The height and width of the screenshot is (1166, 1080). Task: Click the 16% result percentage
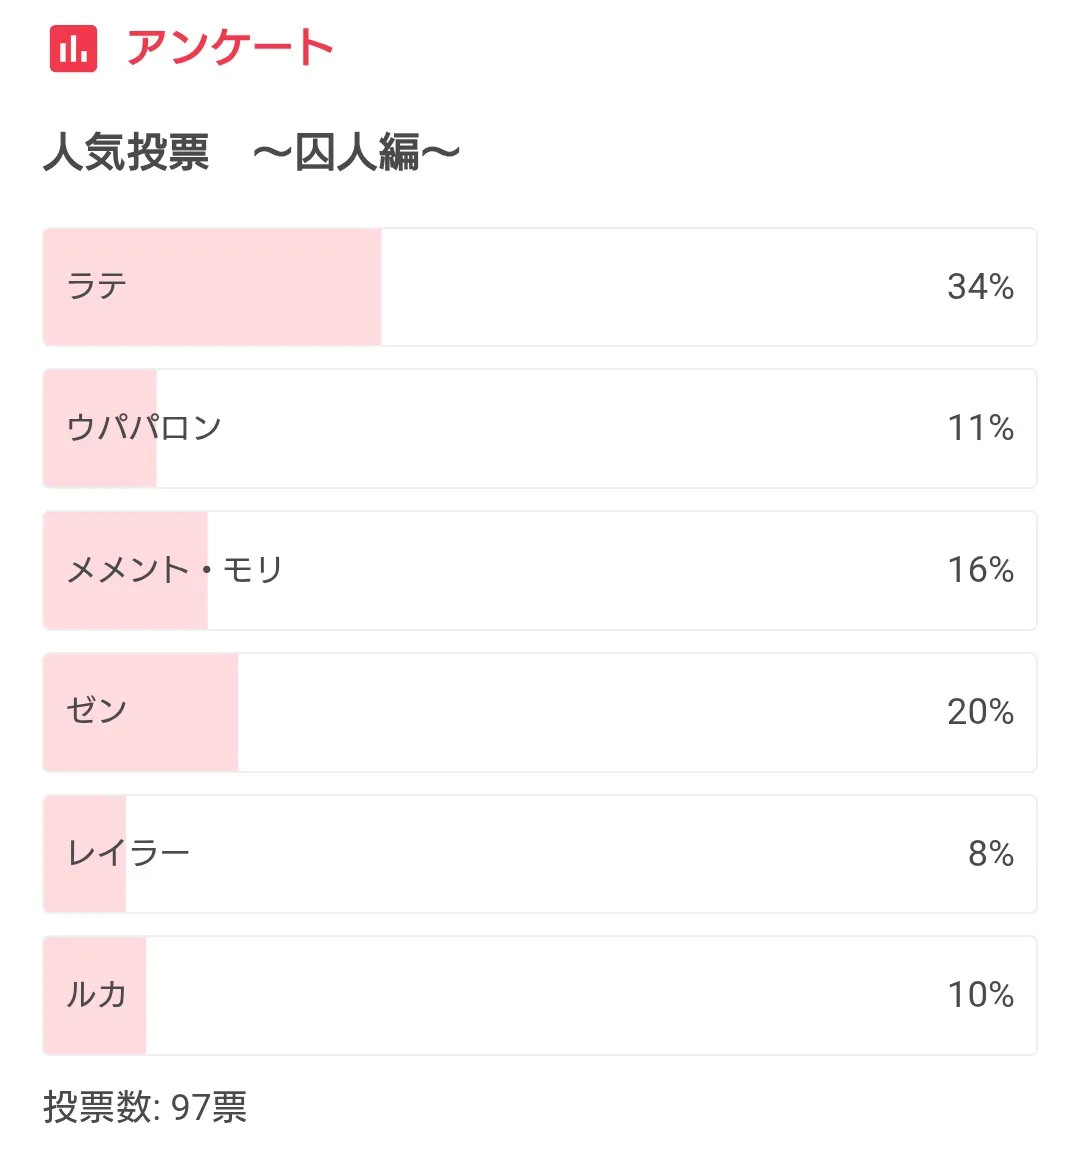(x=980, y=570)
